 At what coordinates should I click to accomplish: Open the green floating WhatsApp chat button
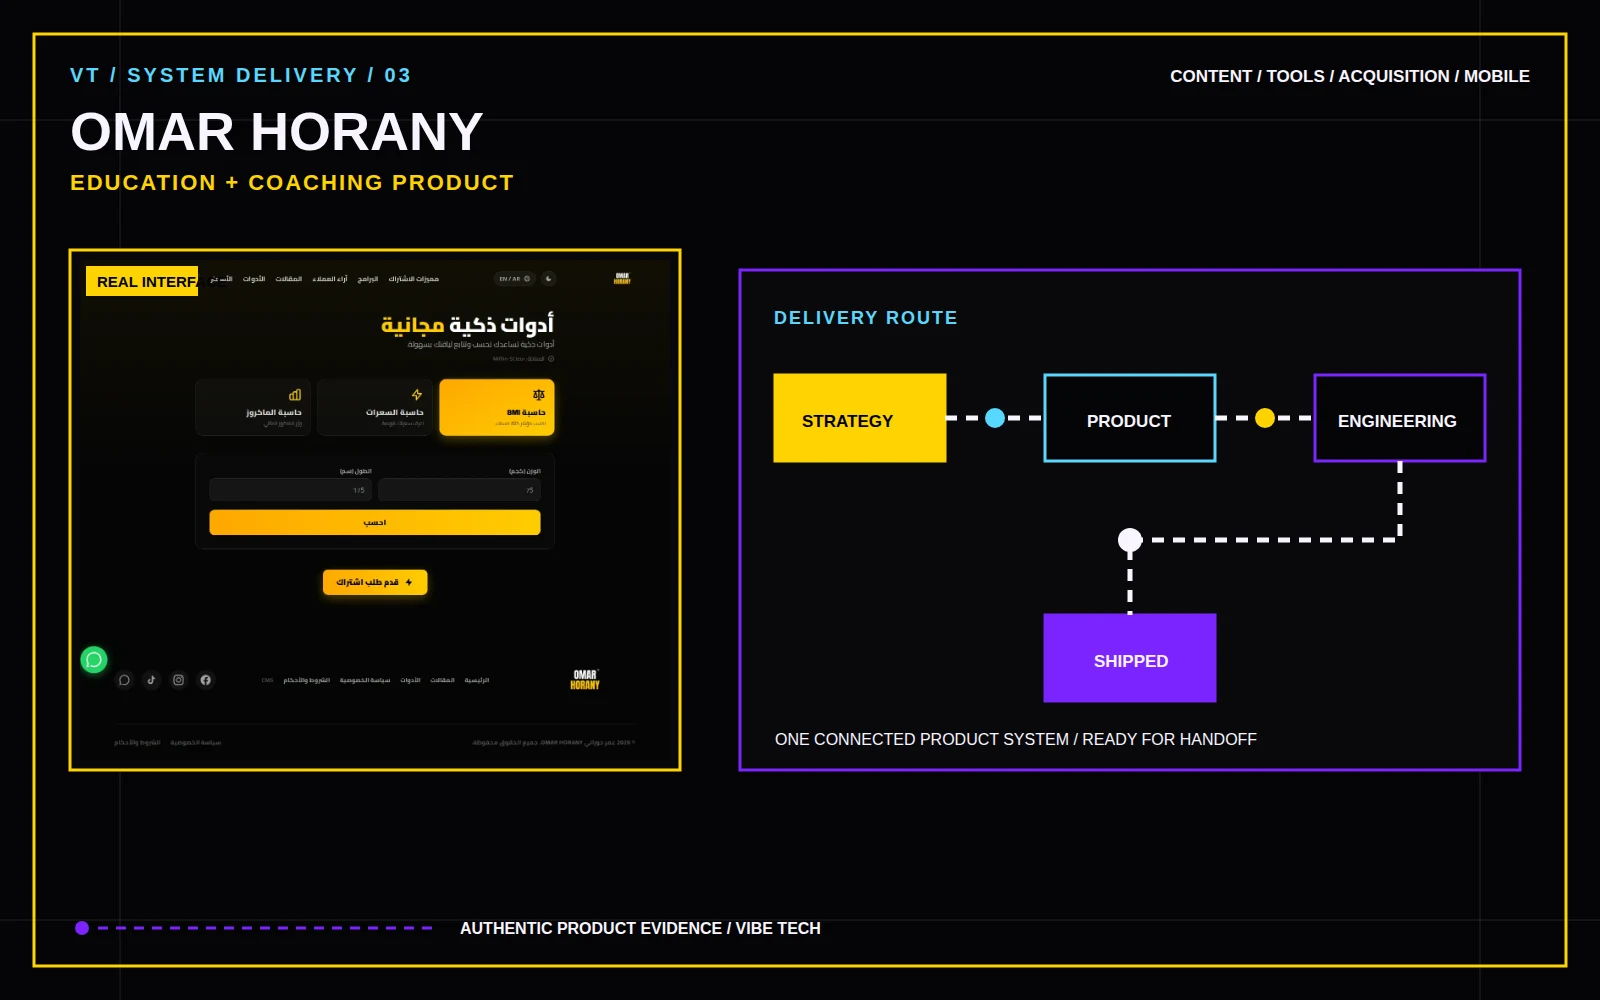(x=94, y=660)
